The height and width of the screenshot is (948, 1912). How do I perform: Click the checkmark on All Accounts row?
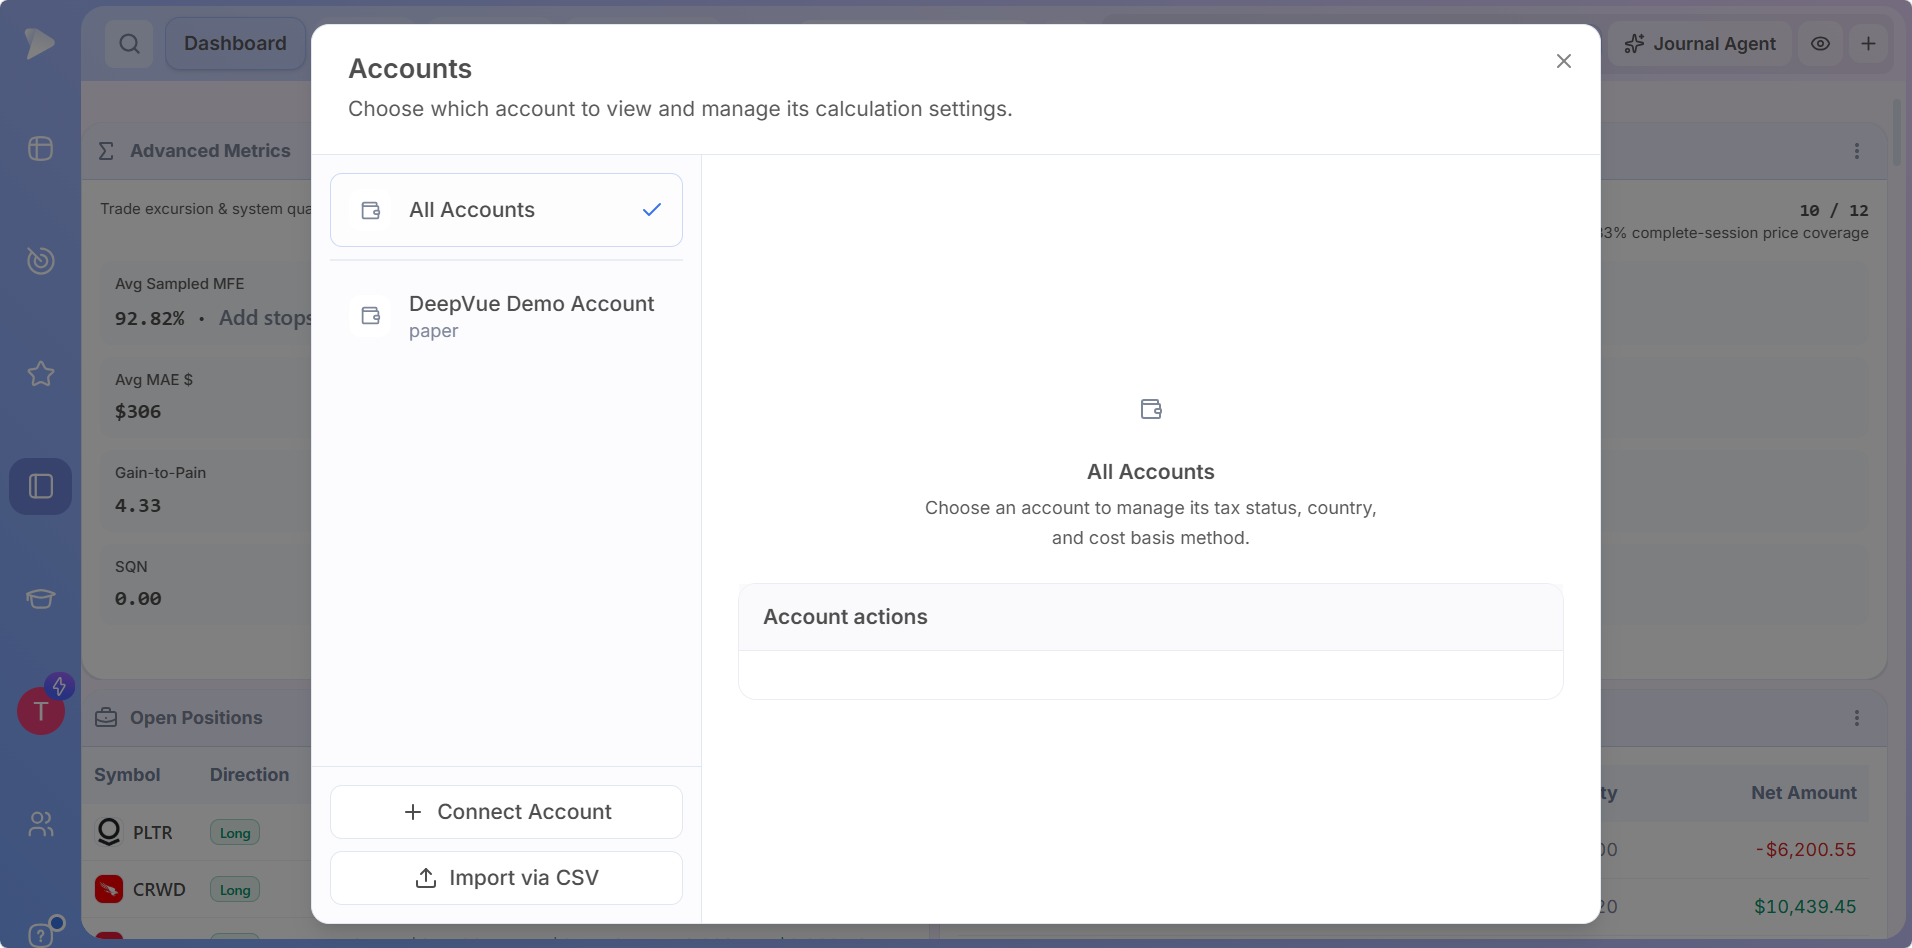[652, 210]
